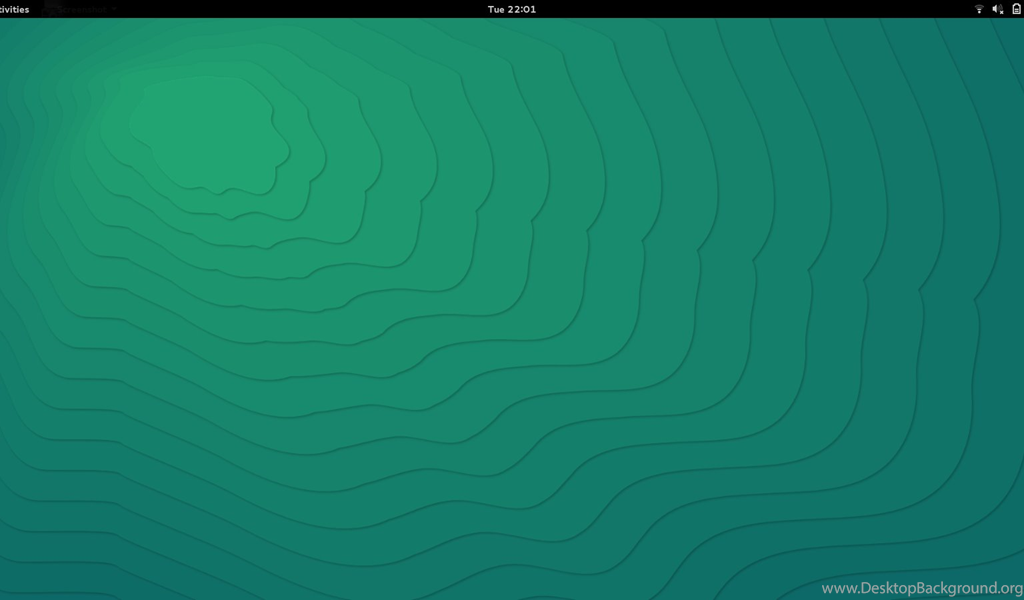
Task: Click the Wi-Fi network icon
Action: [978, 9]
